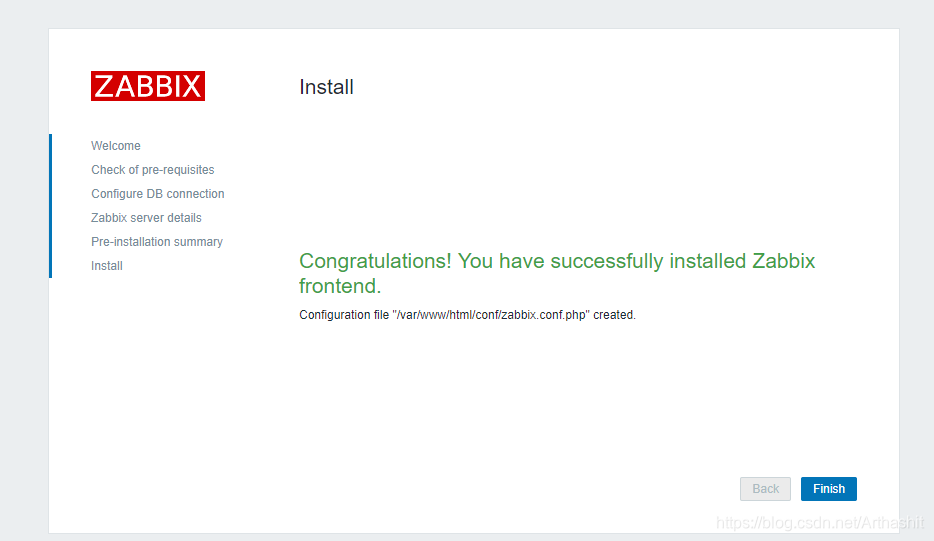Select Pre-installation summary step
The width and height of the screenshot is (934, 541).
pos(157,242)
